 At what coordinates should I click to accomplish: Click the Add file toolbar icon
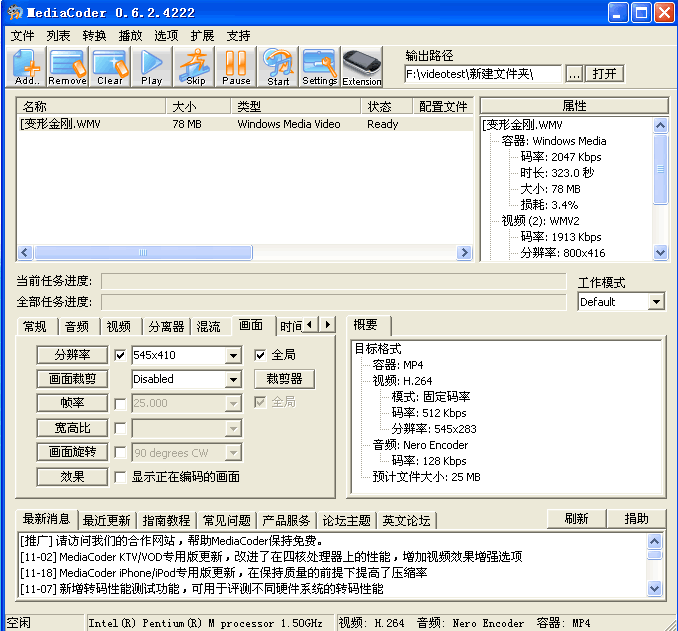[27, 67]
